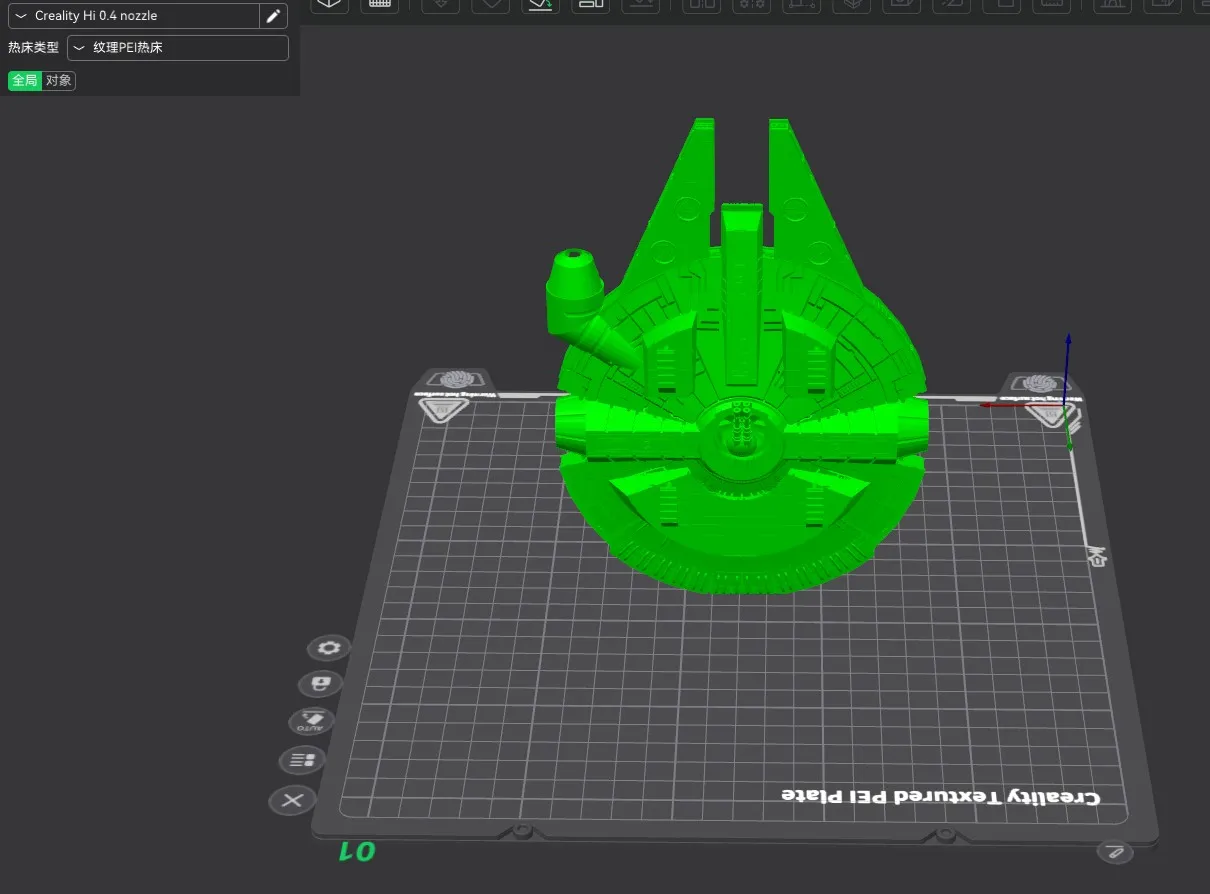
Task: Toggle the plate lock icon
Action: [320, 684]
